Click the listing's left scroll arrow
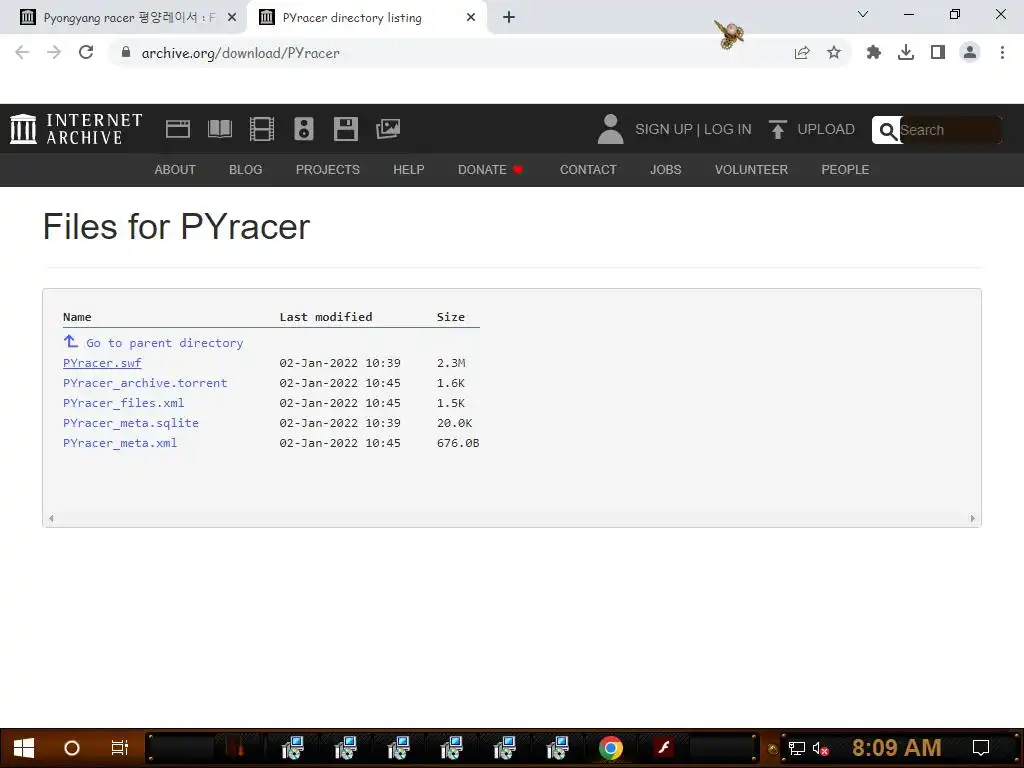Image resolution: width=1024 pixels, height=768 pixels. point(51,519)
